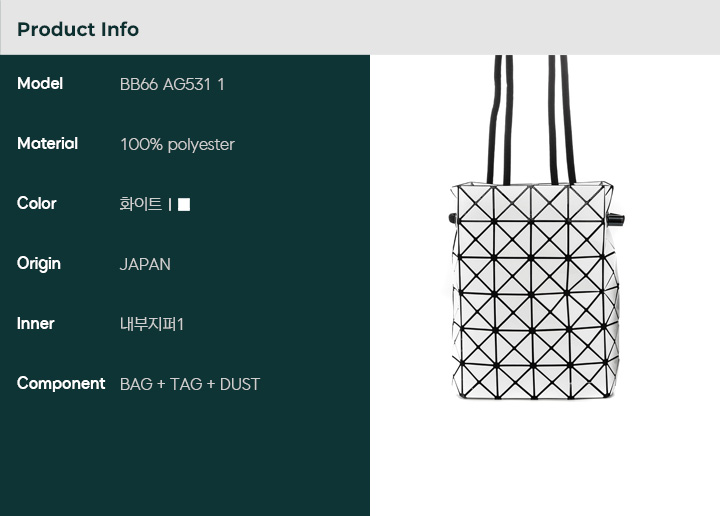Click the white color swatch square
This screenshot has width=720, height=516.
pyautogui.click(x=184, y=204)
